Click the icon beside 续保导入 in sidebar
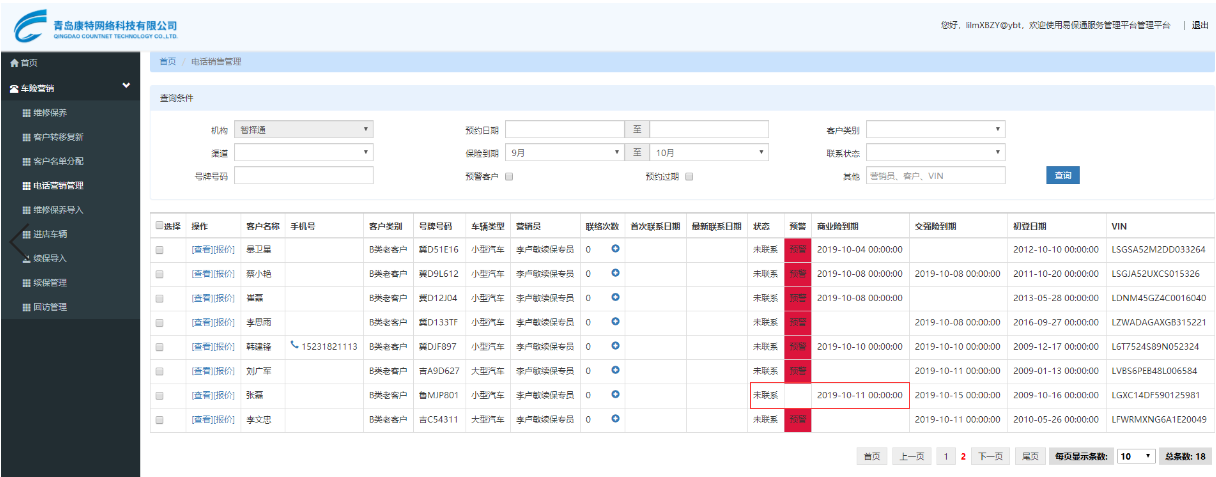Image resolution: width=1216 pixels, height=477 pixels. [26, 258]
